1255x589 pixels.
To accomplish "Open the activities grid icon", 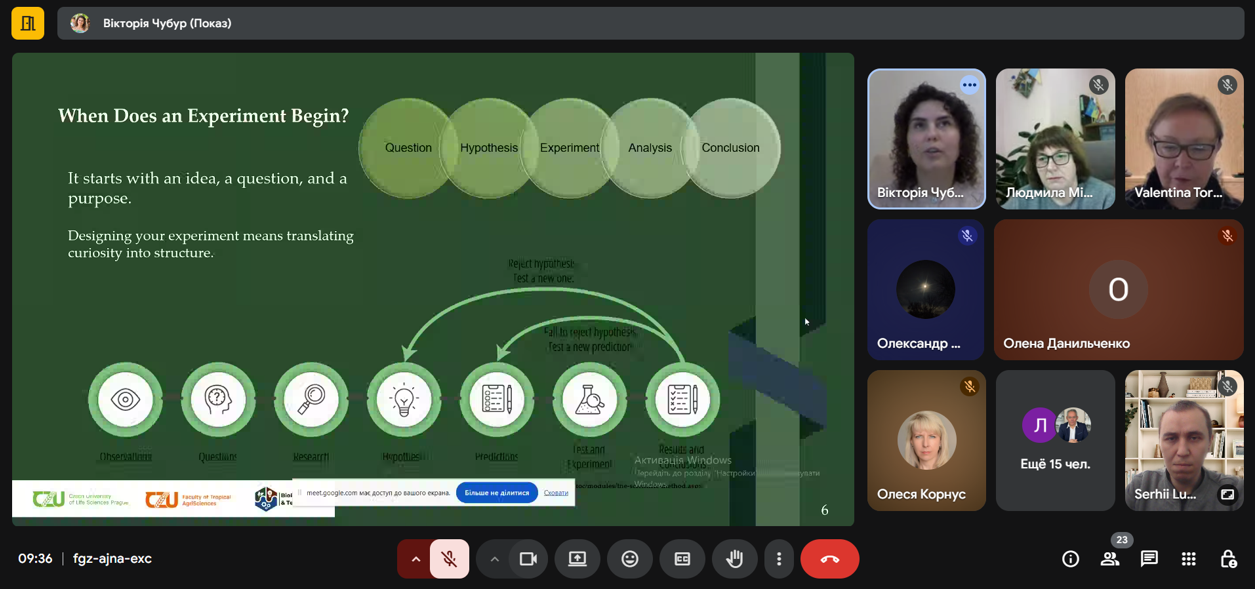I will pyautogui.click(x=1188, y=559).
